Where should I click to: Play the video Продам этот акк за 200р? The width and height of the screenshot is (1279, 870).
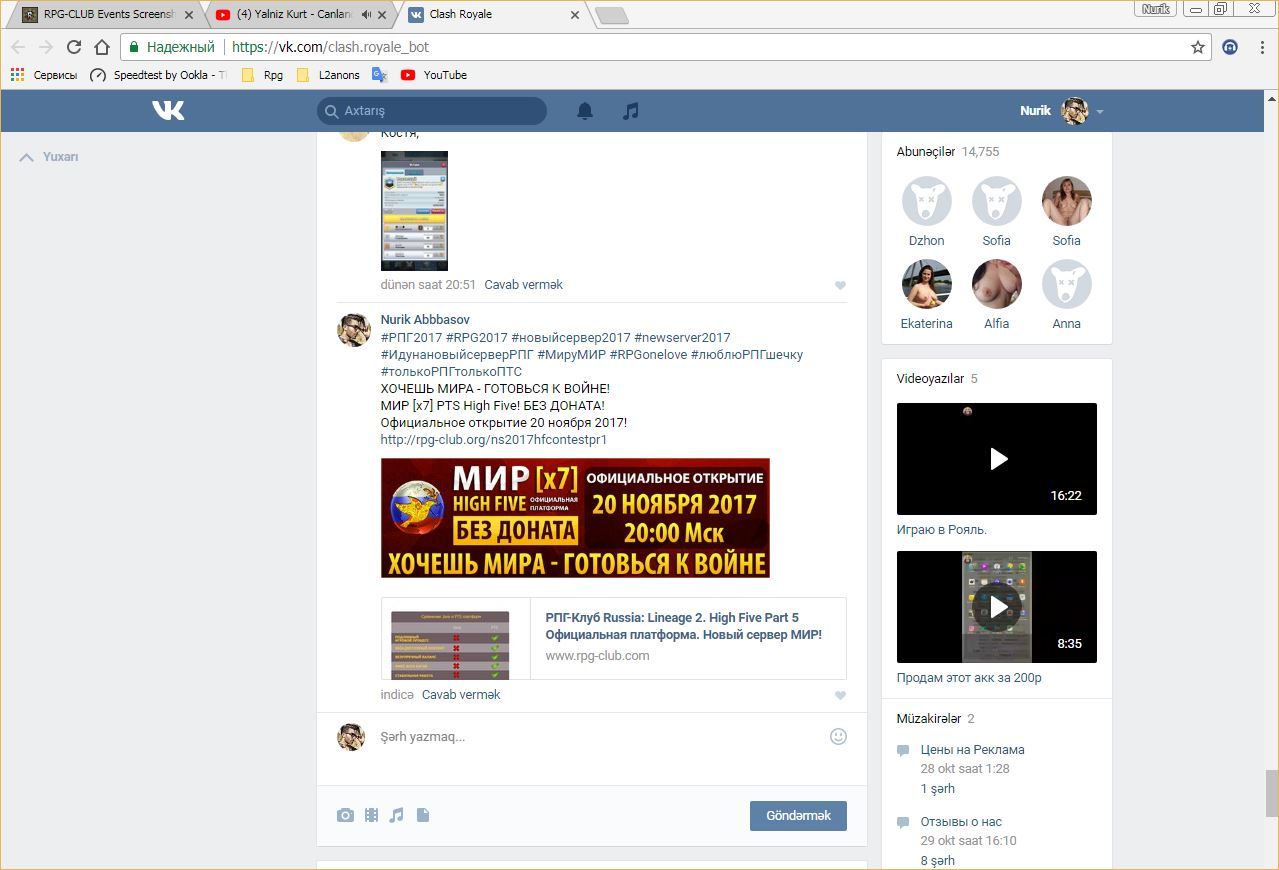coord(997,607)
